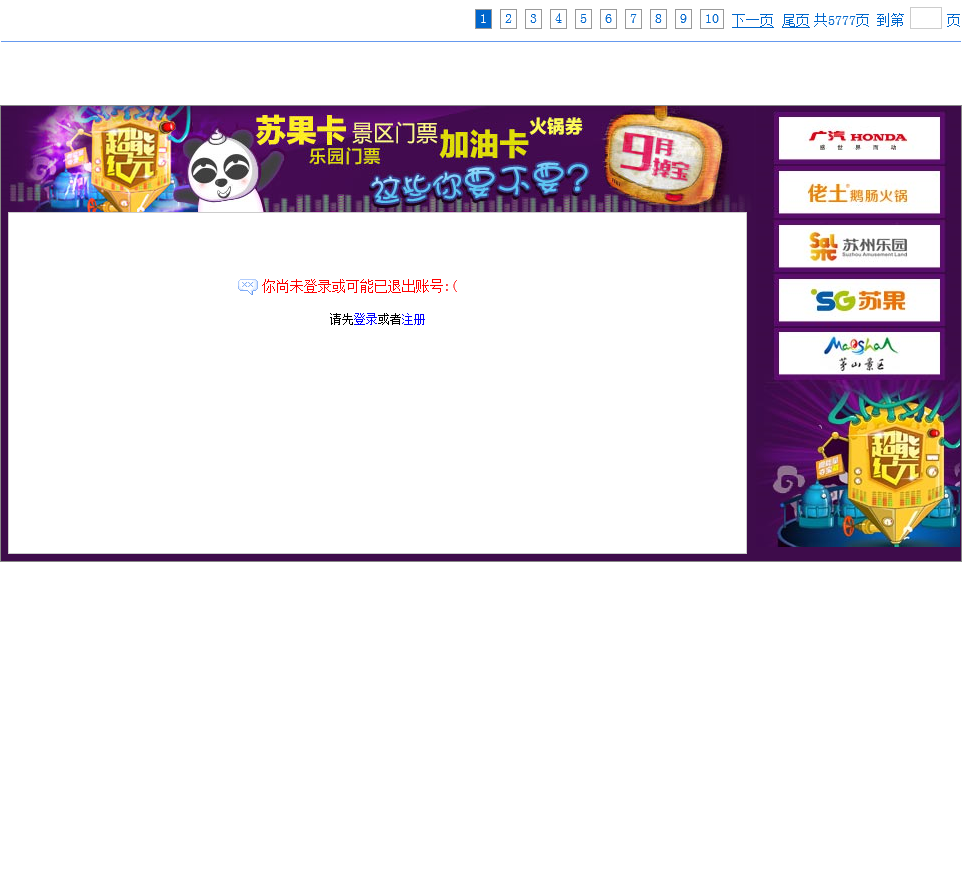Go to page 10 in pagination
The height and width of the screenshot is (875, 962).
tap(712, 19)
